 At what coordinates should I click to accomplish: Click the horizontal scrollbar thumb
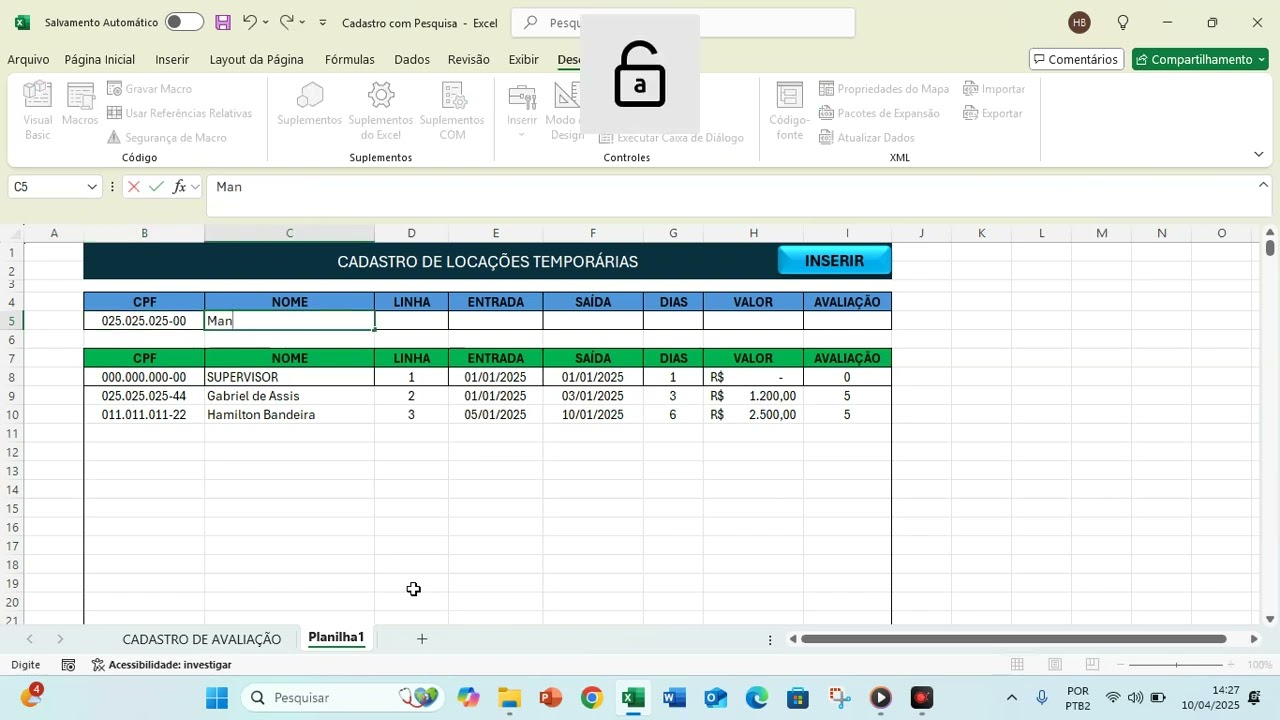pos(1013,639)
